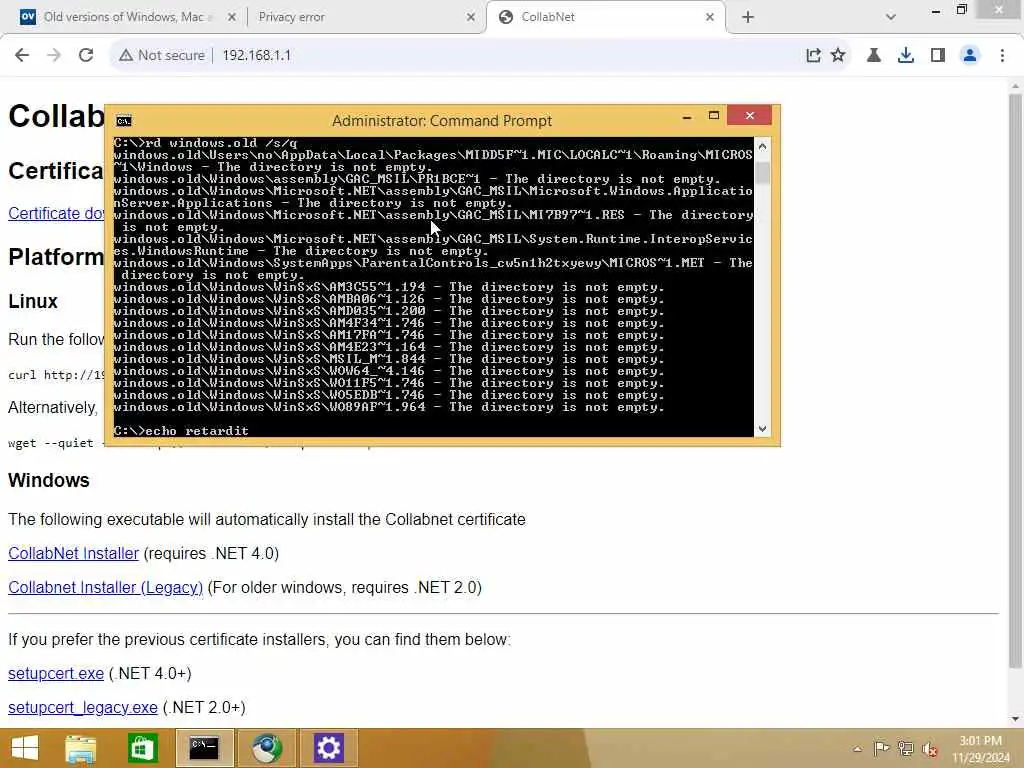The width and height of the screenshot is (1024, 768).
Task: Click Old versions tab favicon
Action: [28, 17]
